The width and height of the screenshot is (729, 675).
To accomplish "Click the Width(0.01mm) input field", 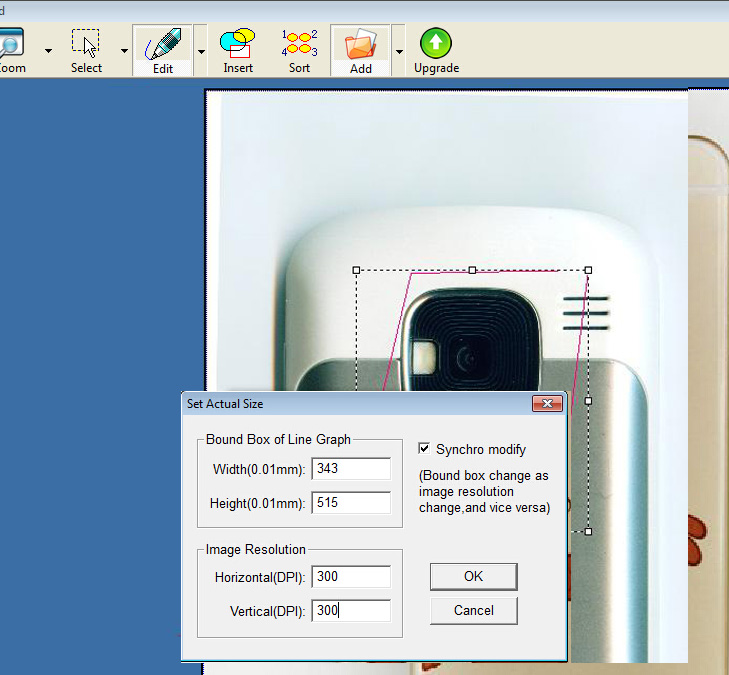I will (351, 469).
